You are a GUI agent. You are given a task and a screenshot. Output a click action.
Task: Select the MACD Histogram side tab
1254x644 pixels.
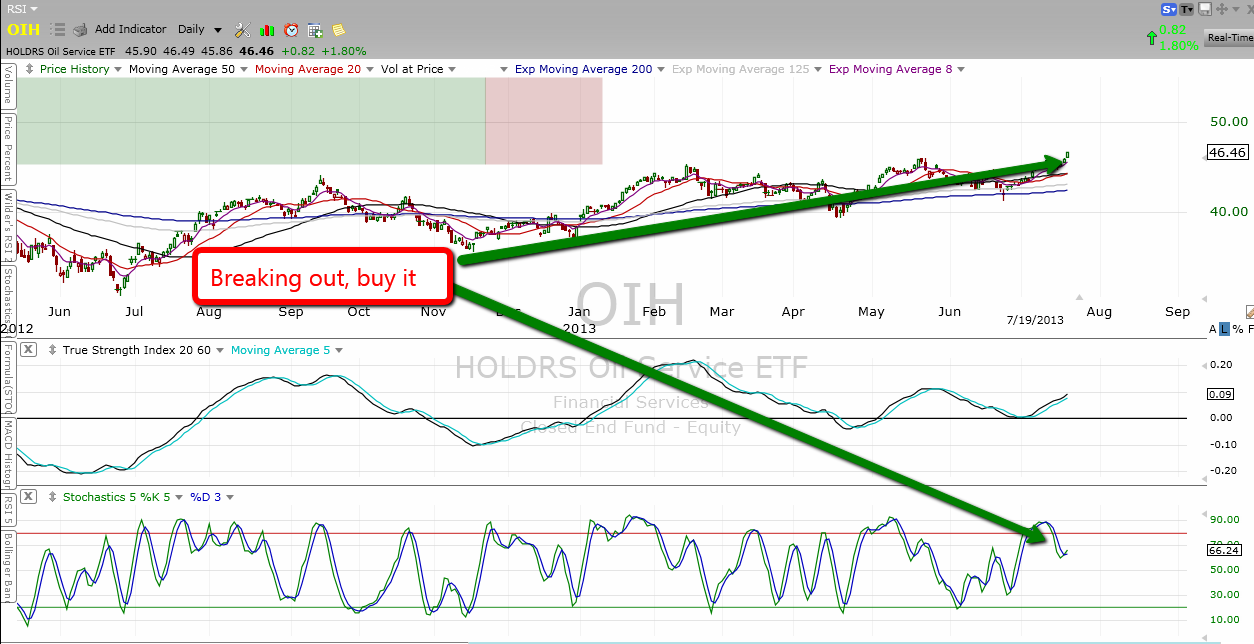click(x=8, y=450)
